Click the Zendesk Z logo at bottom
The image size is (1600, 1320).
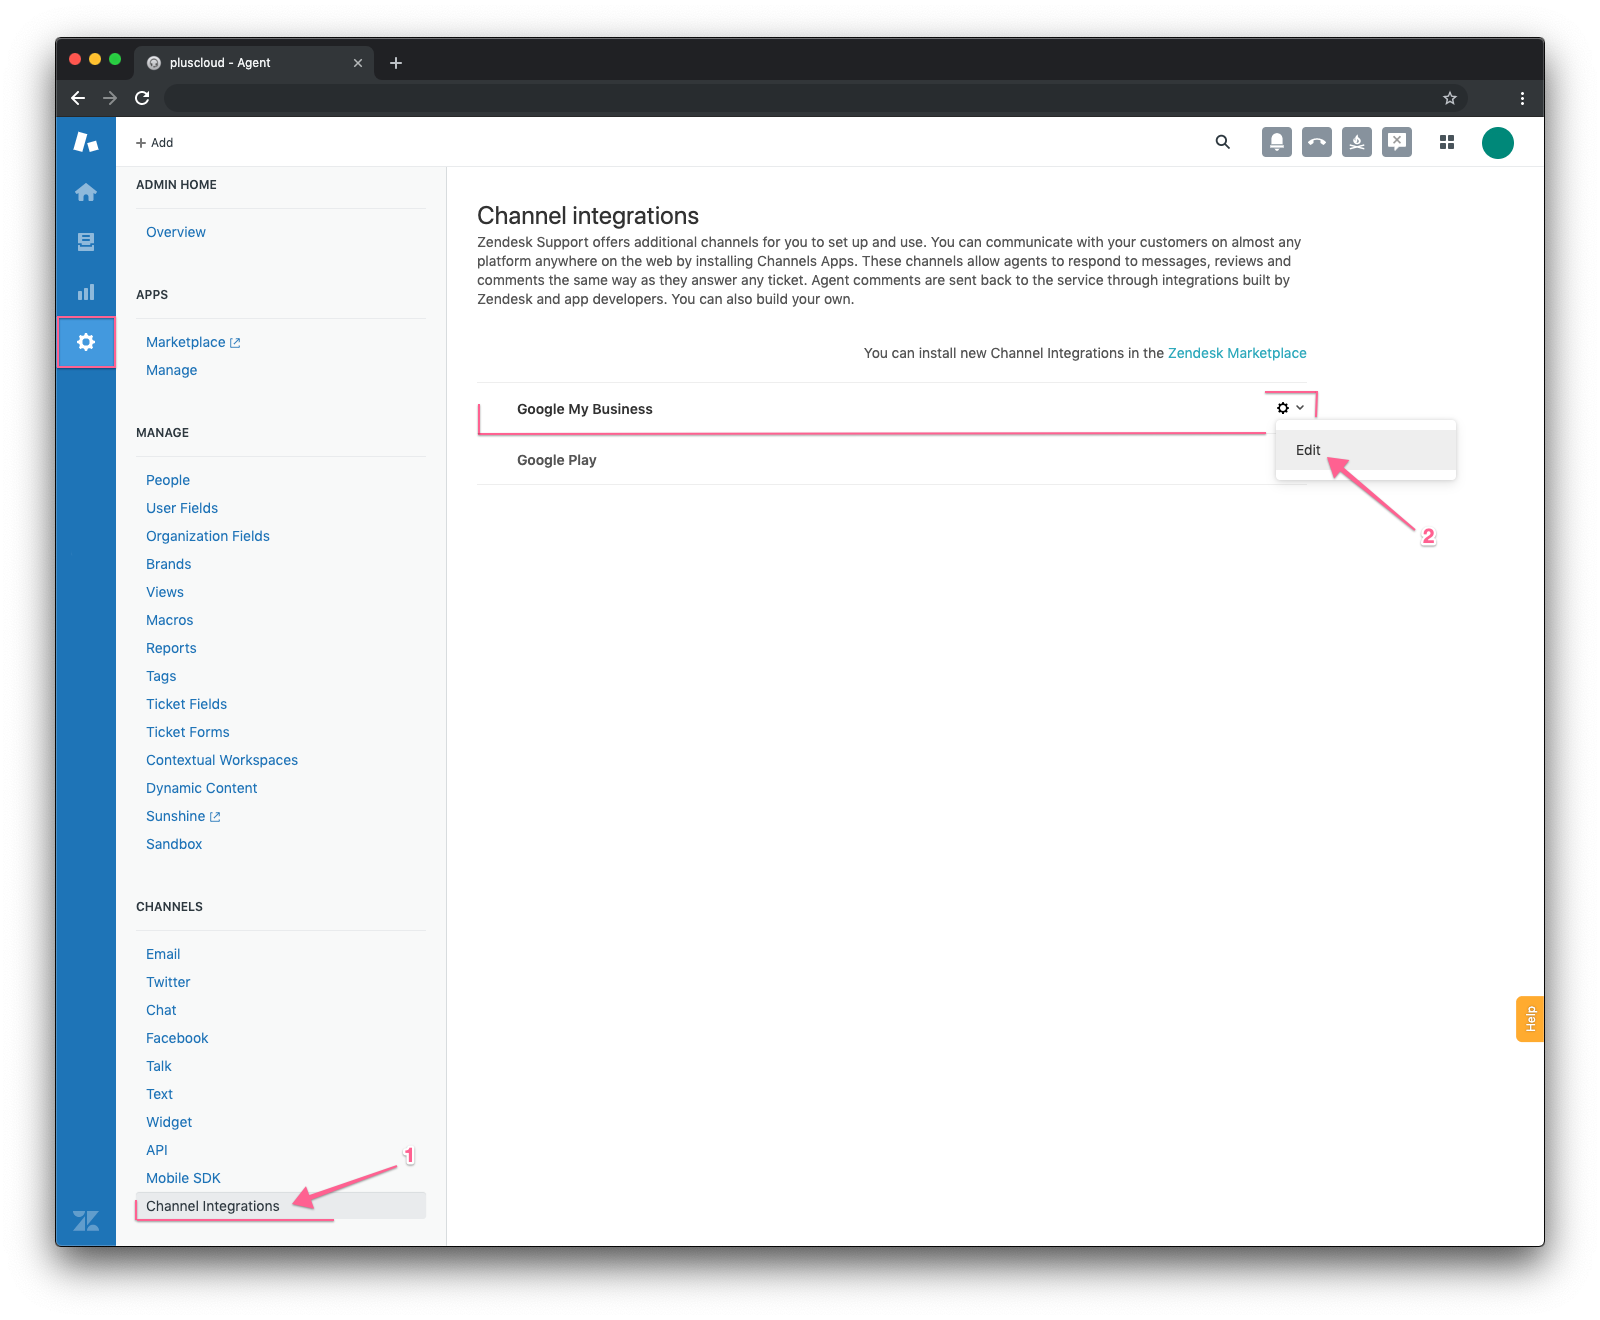(86, 1221)
